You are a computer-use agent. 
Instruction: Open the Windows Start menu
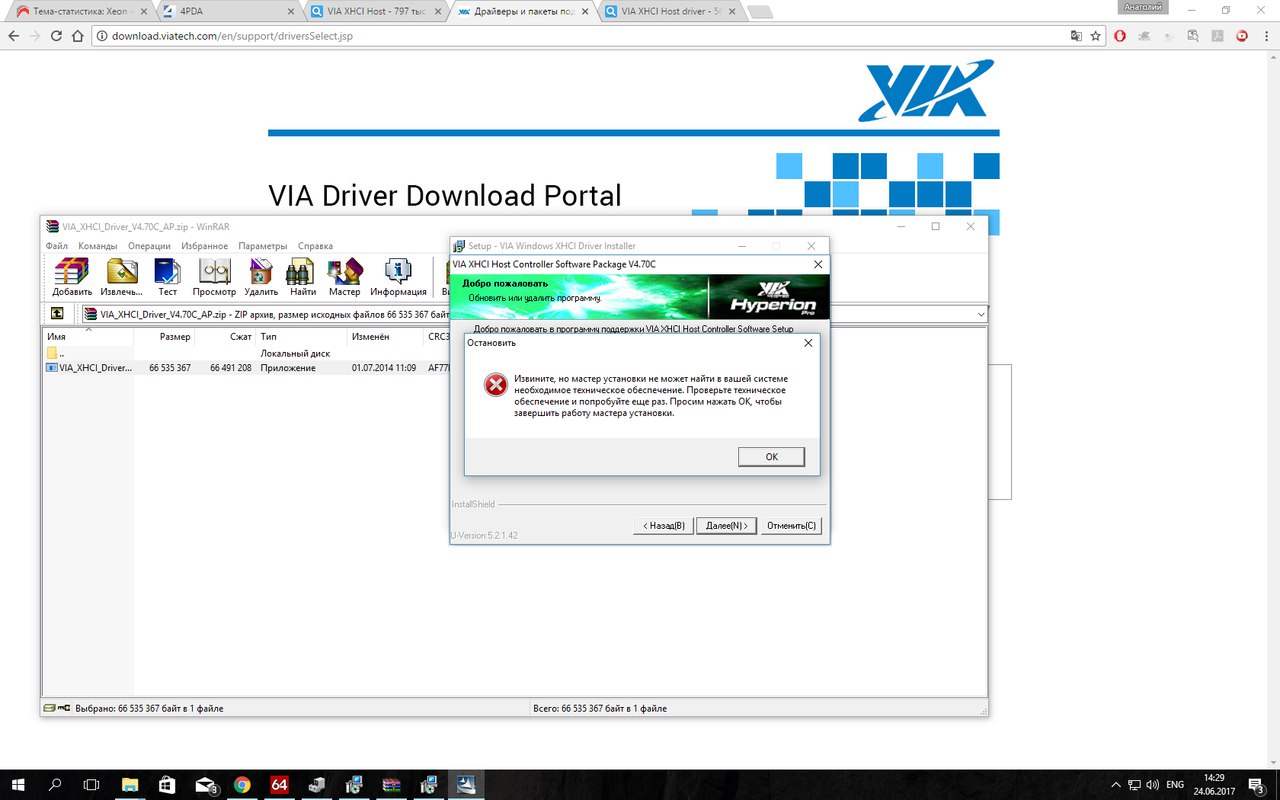(x=19, y=785)
